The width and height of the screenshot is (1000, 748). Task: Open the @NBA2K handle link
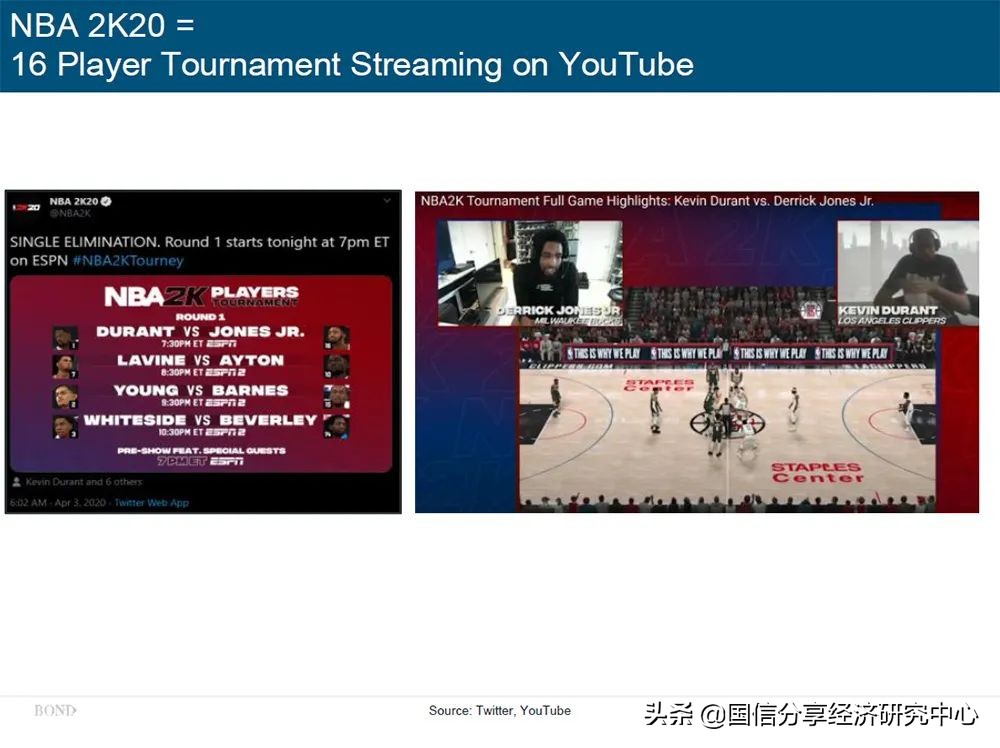click(x=68, y=214)
